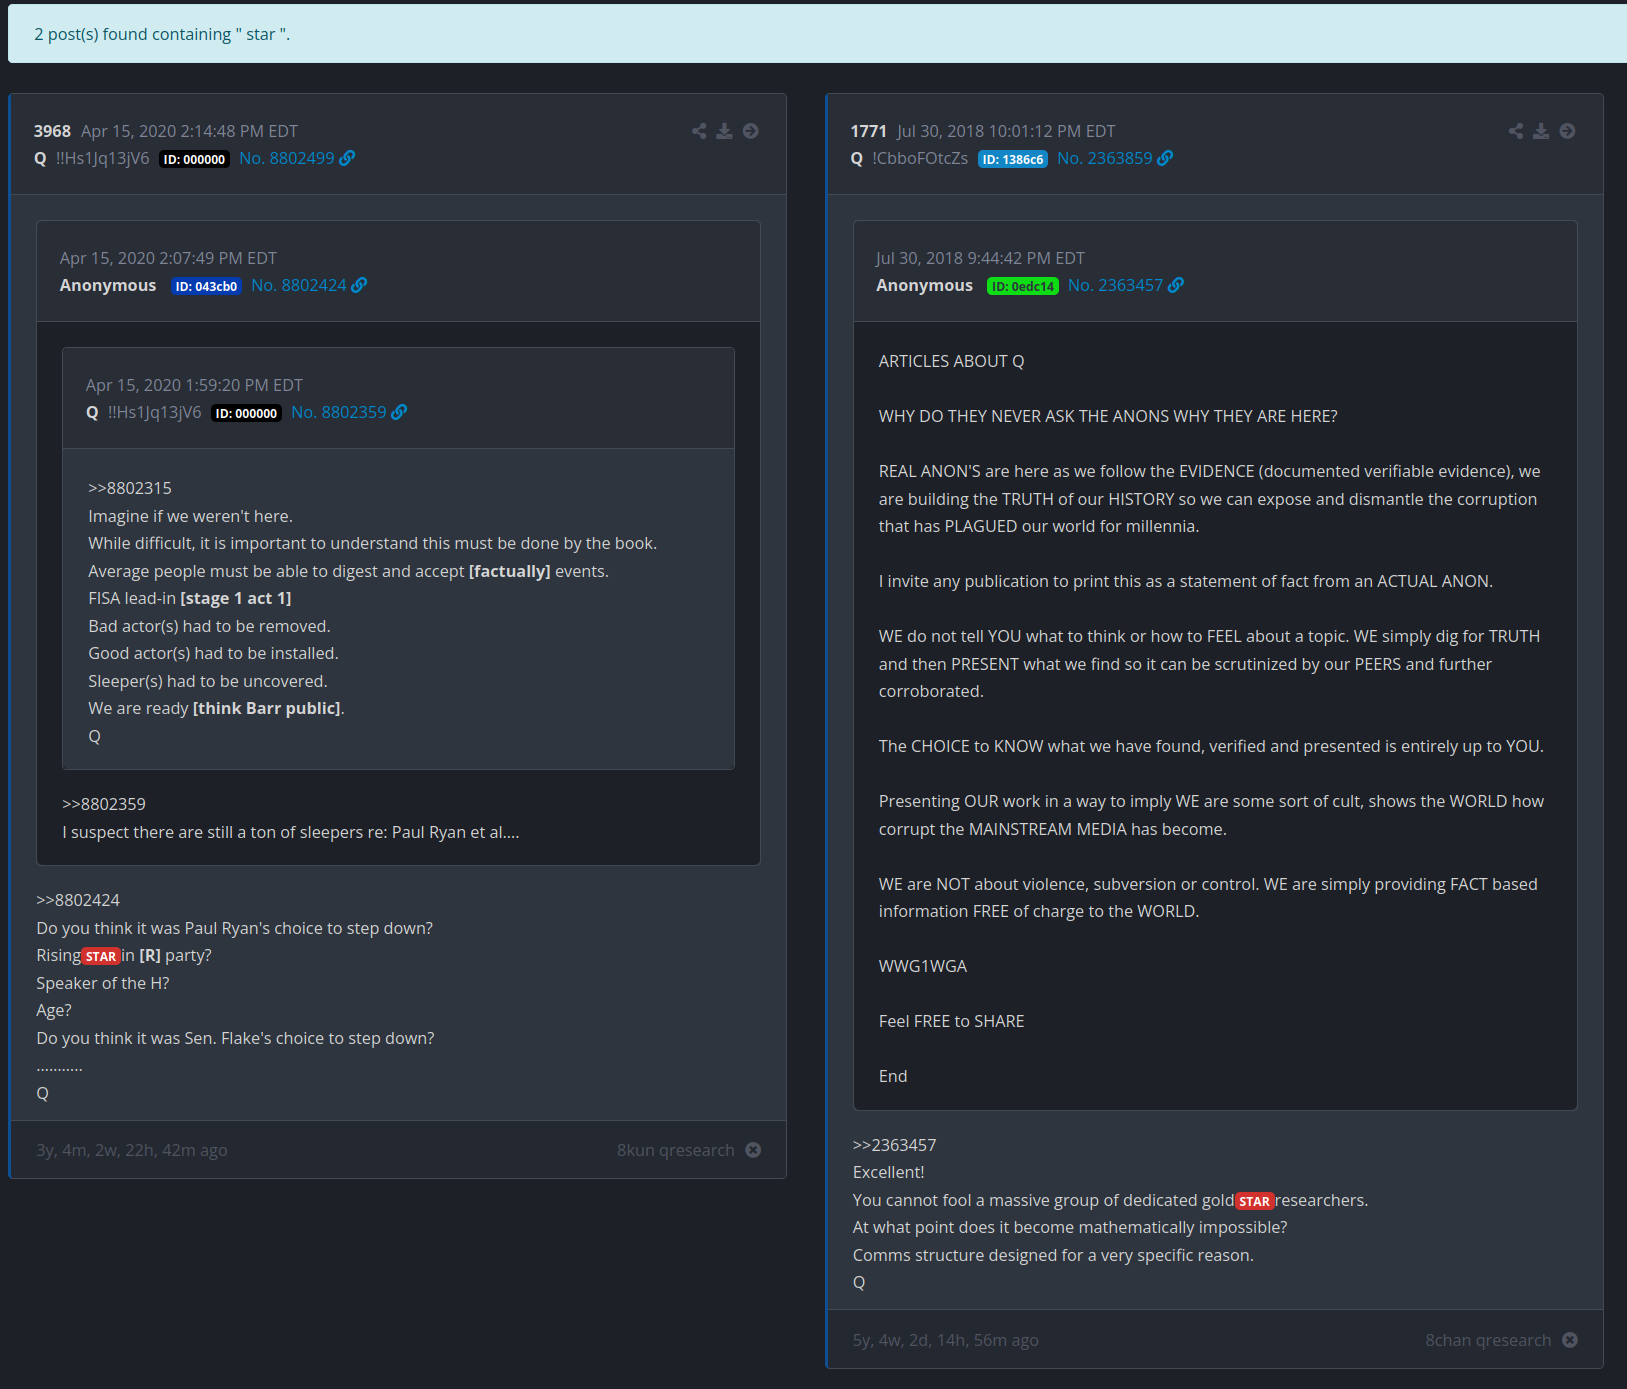Screen dimensions: 1627x1389
Task: Click "Speaker of the H?" line
Action: click(103, 983)
